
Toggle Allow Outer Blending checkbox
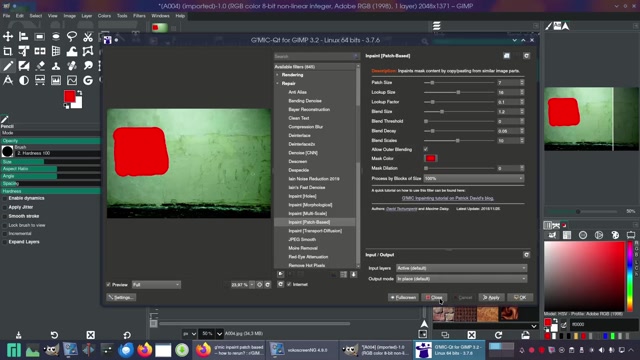[x=426, y=149]
